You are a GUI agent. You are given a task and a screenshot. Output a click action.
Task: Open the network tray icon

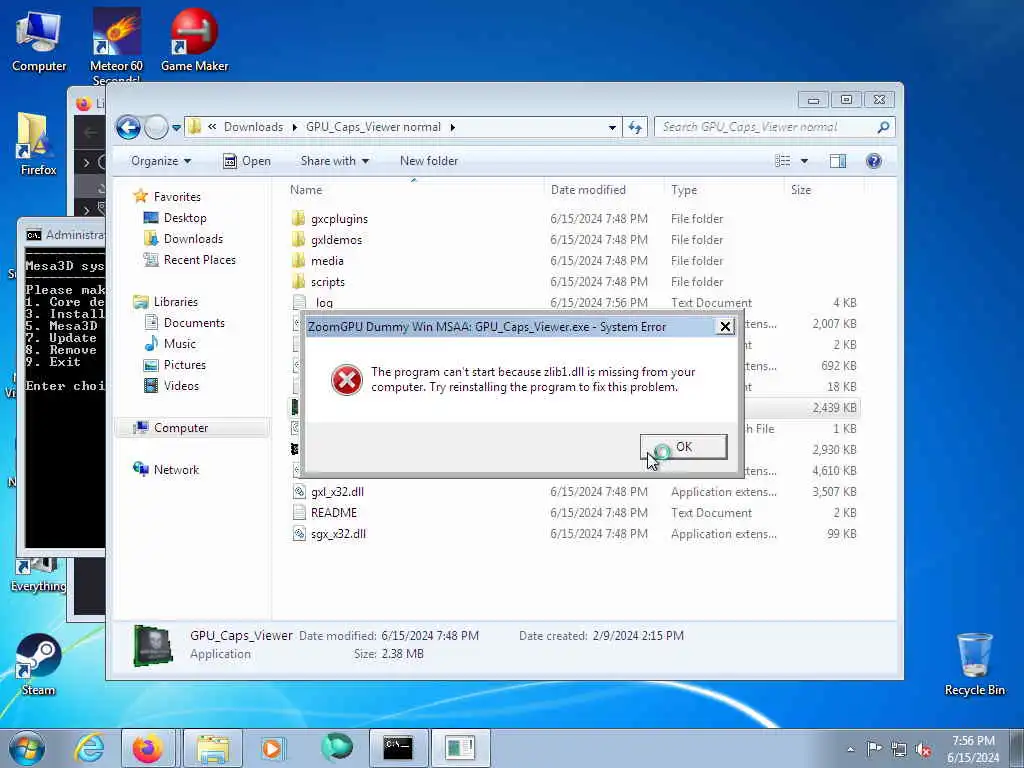pos(899,749)
